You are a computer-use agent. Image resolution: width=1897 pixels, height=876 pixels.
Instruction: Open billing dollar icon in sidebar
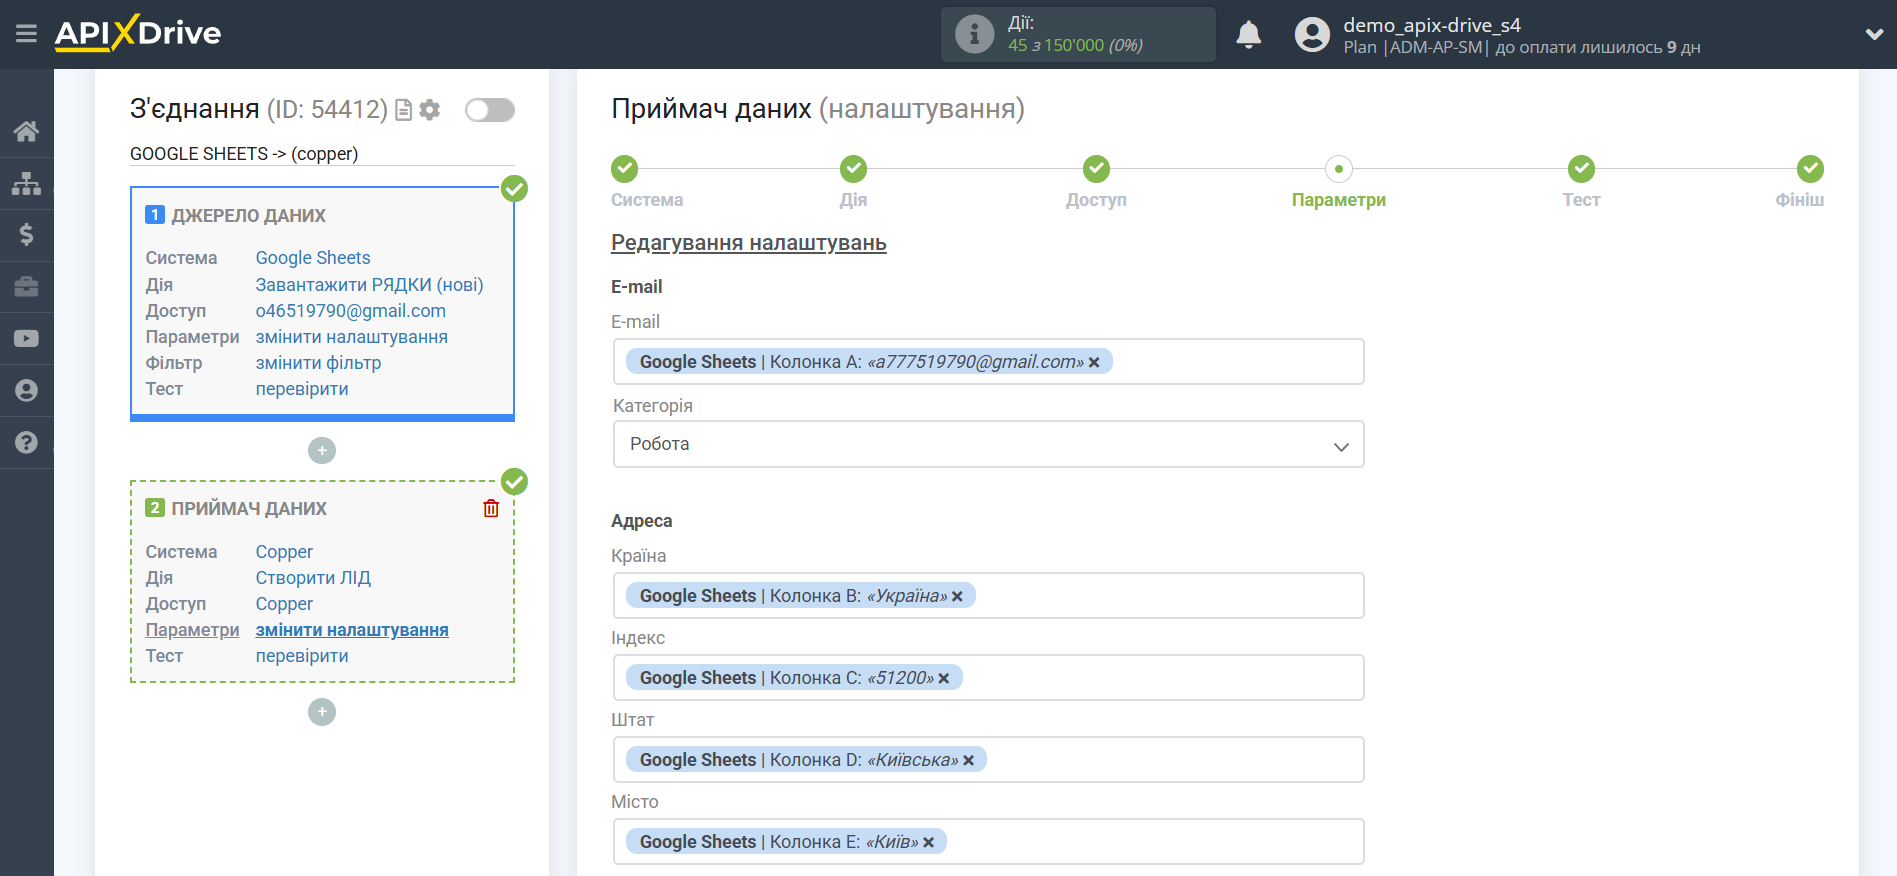click(27, 235)
